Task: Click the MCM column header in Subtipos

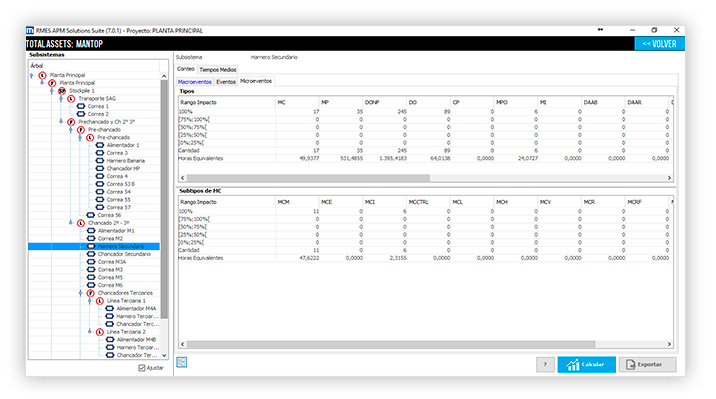Action: 297,202
